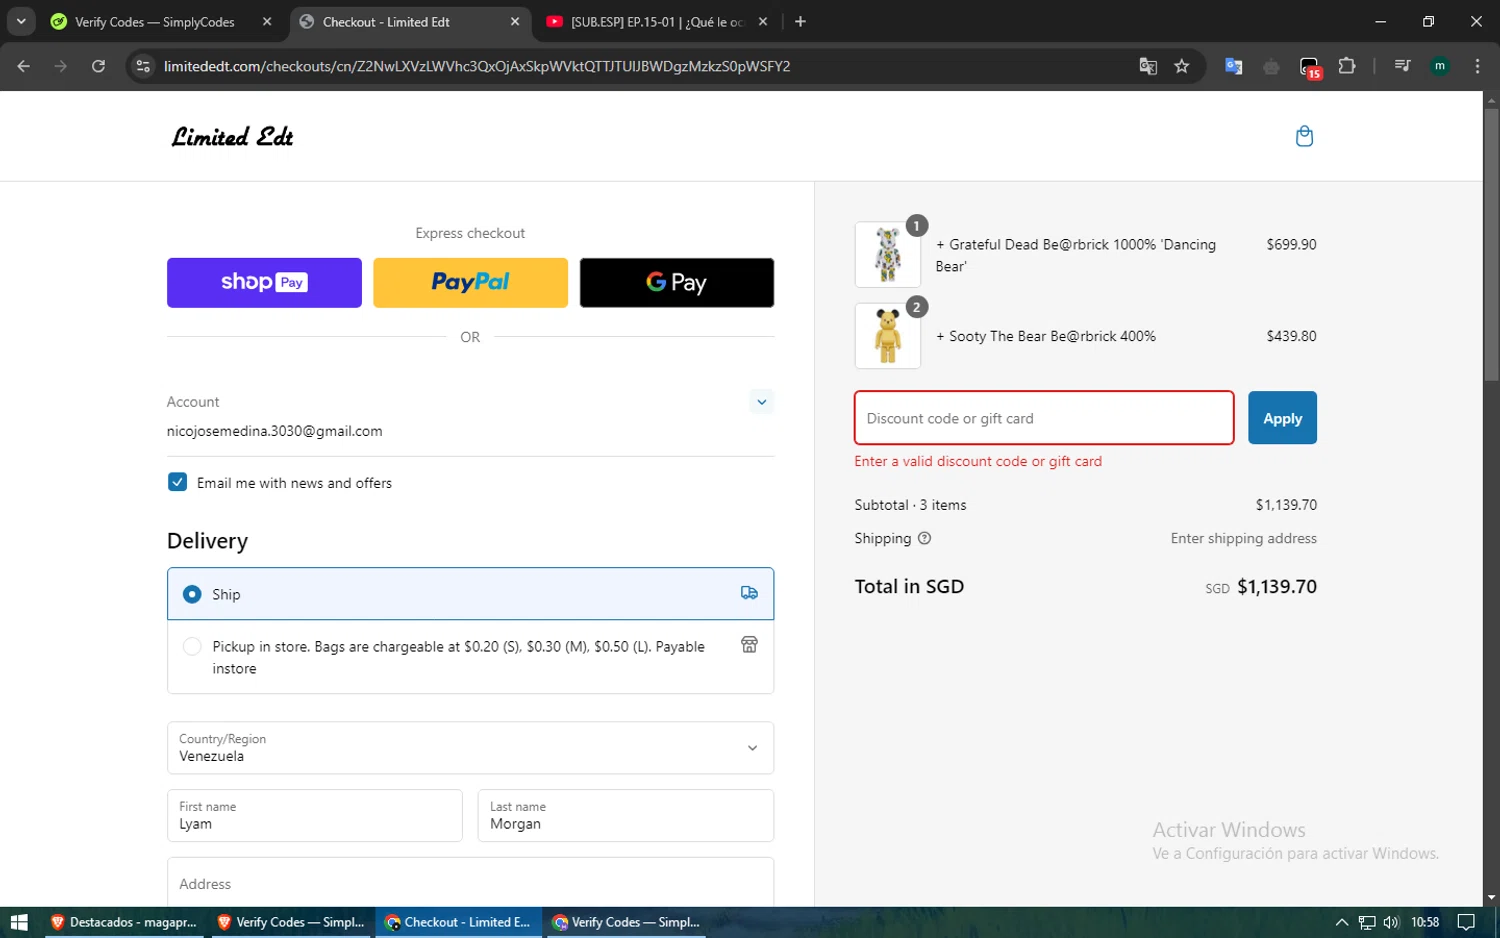Viewport: 1500px width, 938px height.
Task: Open Destacados - magapr... taskbar window
Action: coord(124,922)
